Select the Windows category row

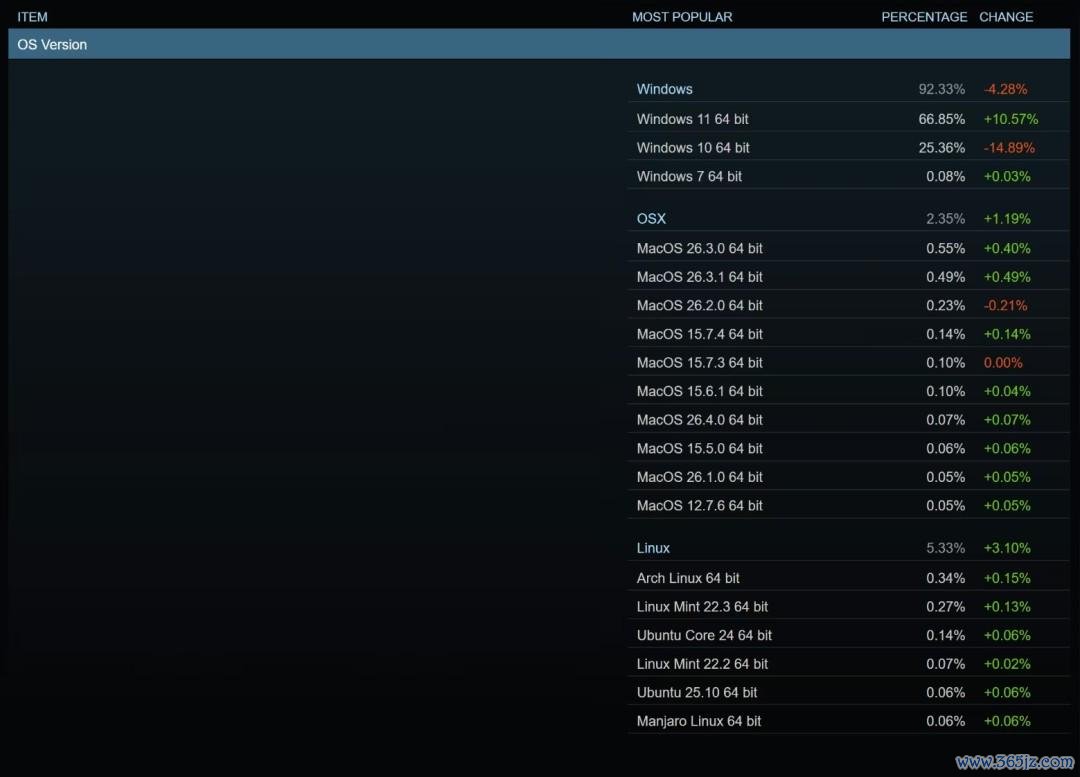click(x=848, y=89)
